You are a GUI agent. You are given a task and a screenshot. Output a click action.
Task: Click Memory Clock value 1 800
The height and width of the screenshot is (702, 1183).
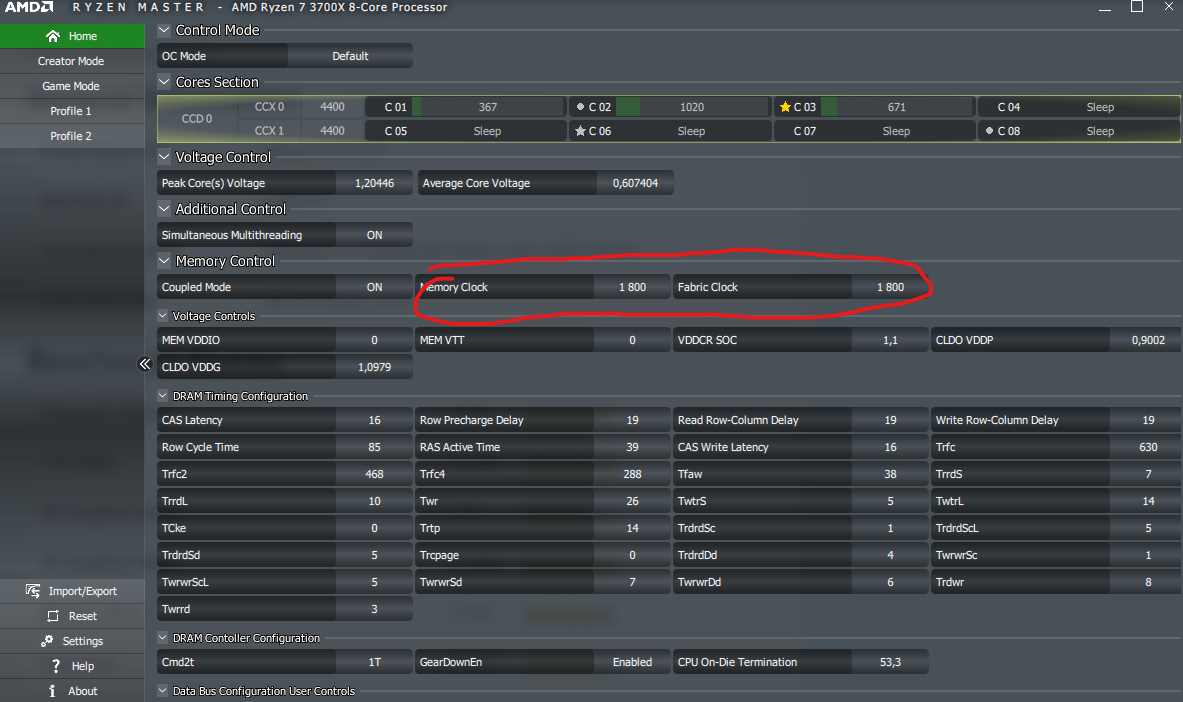632,287
